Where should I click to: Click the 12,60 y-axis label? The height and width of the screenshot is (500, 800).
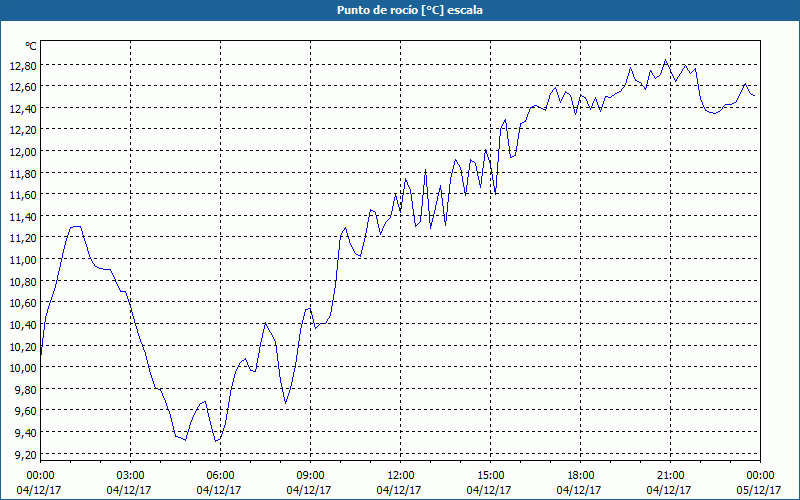coord(23,87)
